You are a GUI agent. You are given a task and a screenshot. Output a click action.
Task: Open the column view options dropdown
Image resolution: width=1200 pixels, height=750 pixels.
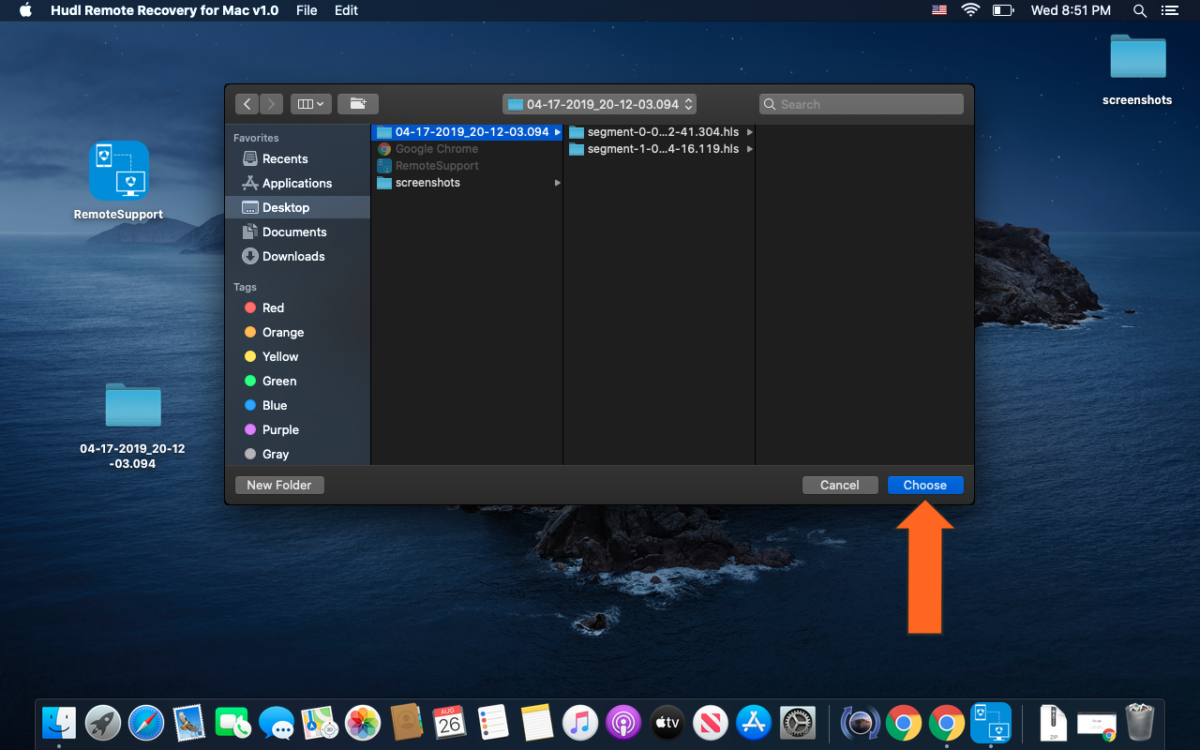point(310,103)
